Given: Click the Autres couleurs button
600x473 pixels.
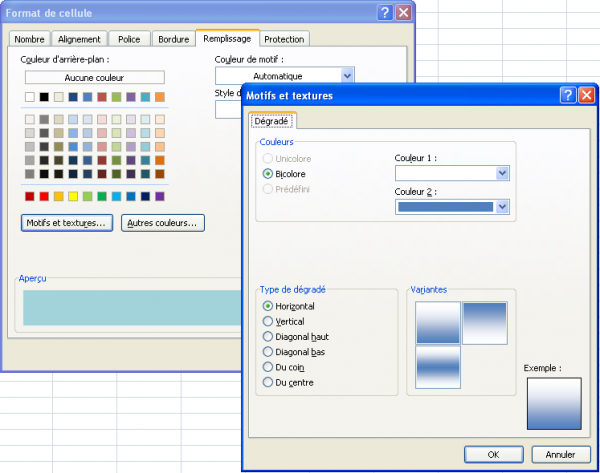Looking at the screenshot, I should 163,223.
